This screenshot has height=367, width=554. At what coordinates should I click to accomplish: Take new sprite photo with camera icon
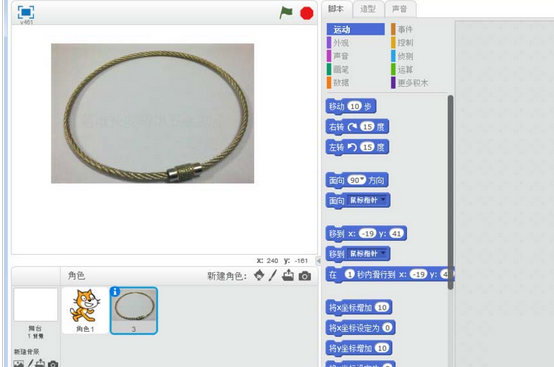305,276
